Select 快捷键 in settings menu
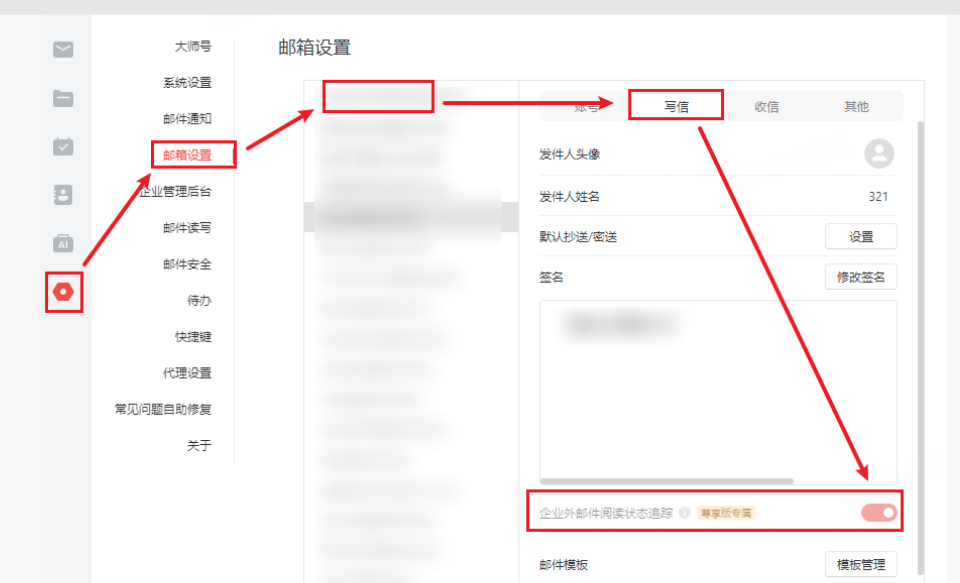Screen dimensions: 960x583 [x=193, y=337]
